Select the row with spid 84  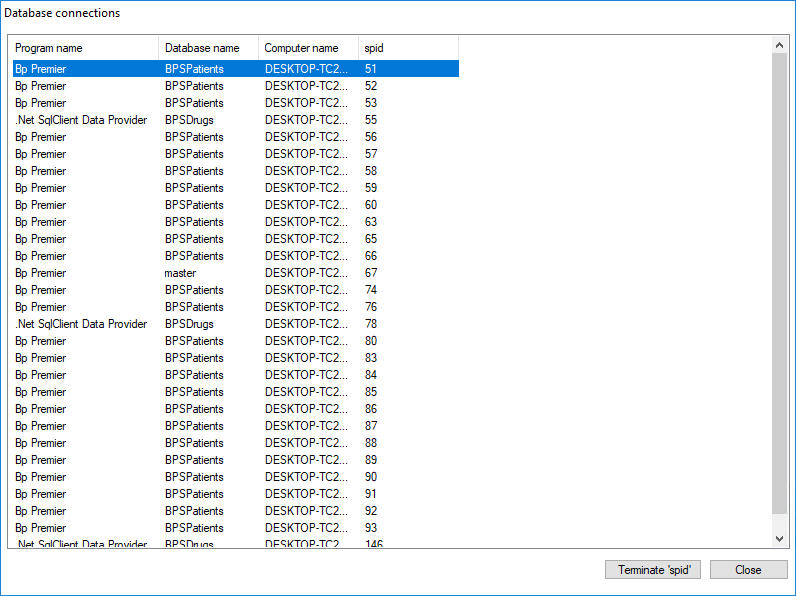236,375
